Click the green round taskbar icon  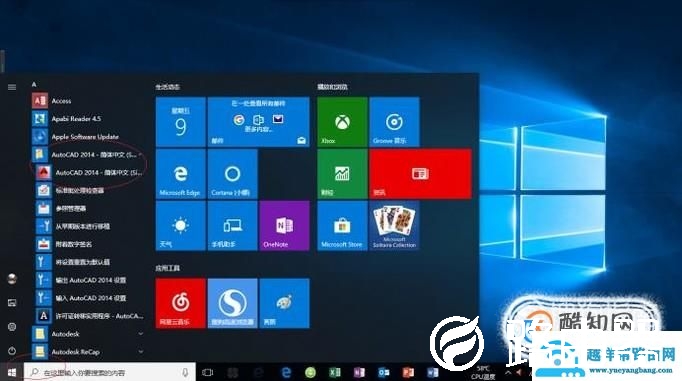[x=310, y=372]
